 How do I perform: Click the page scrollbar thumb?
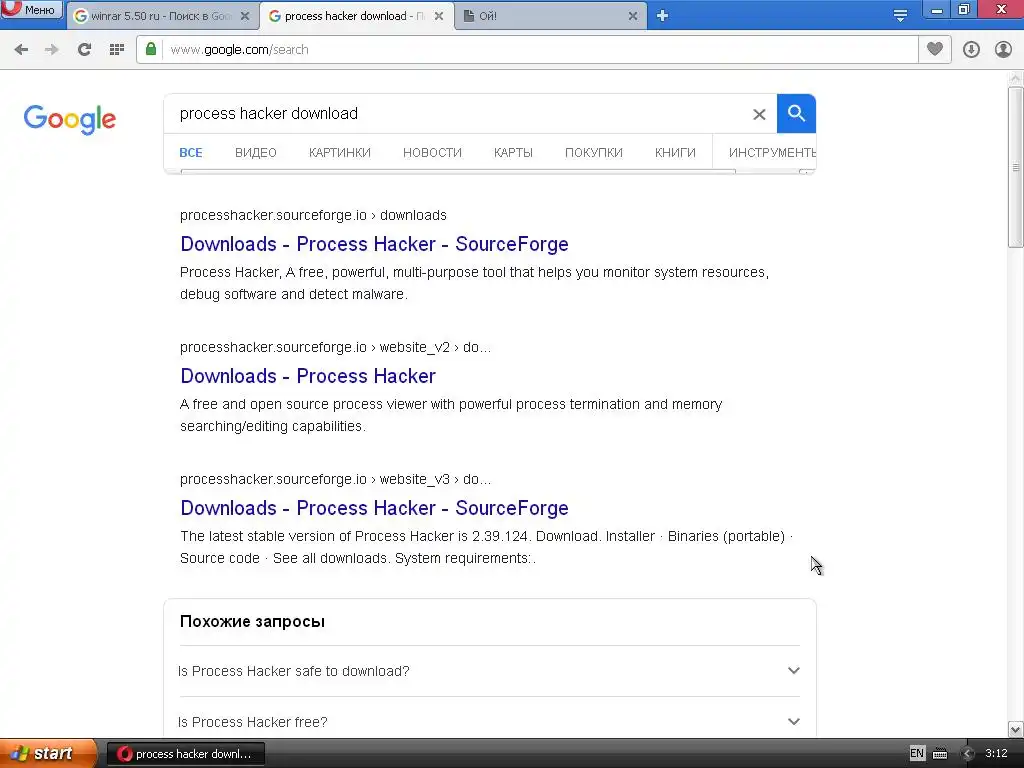point(1016,167)
